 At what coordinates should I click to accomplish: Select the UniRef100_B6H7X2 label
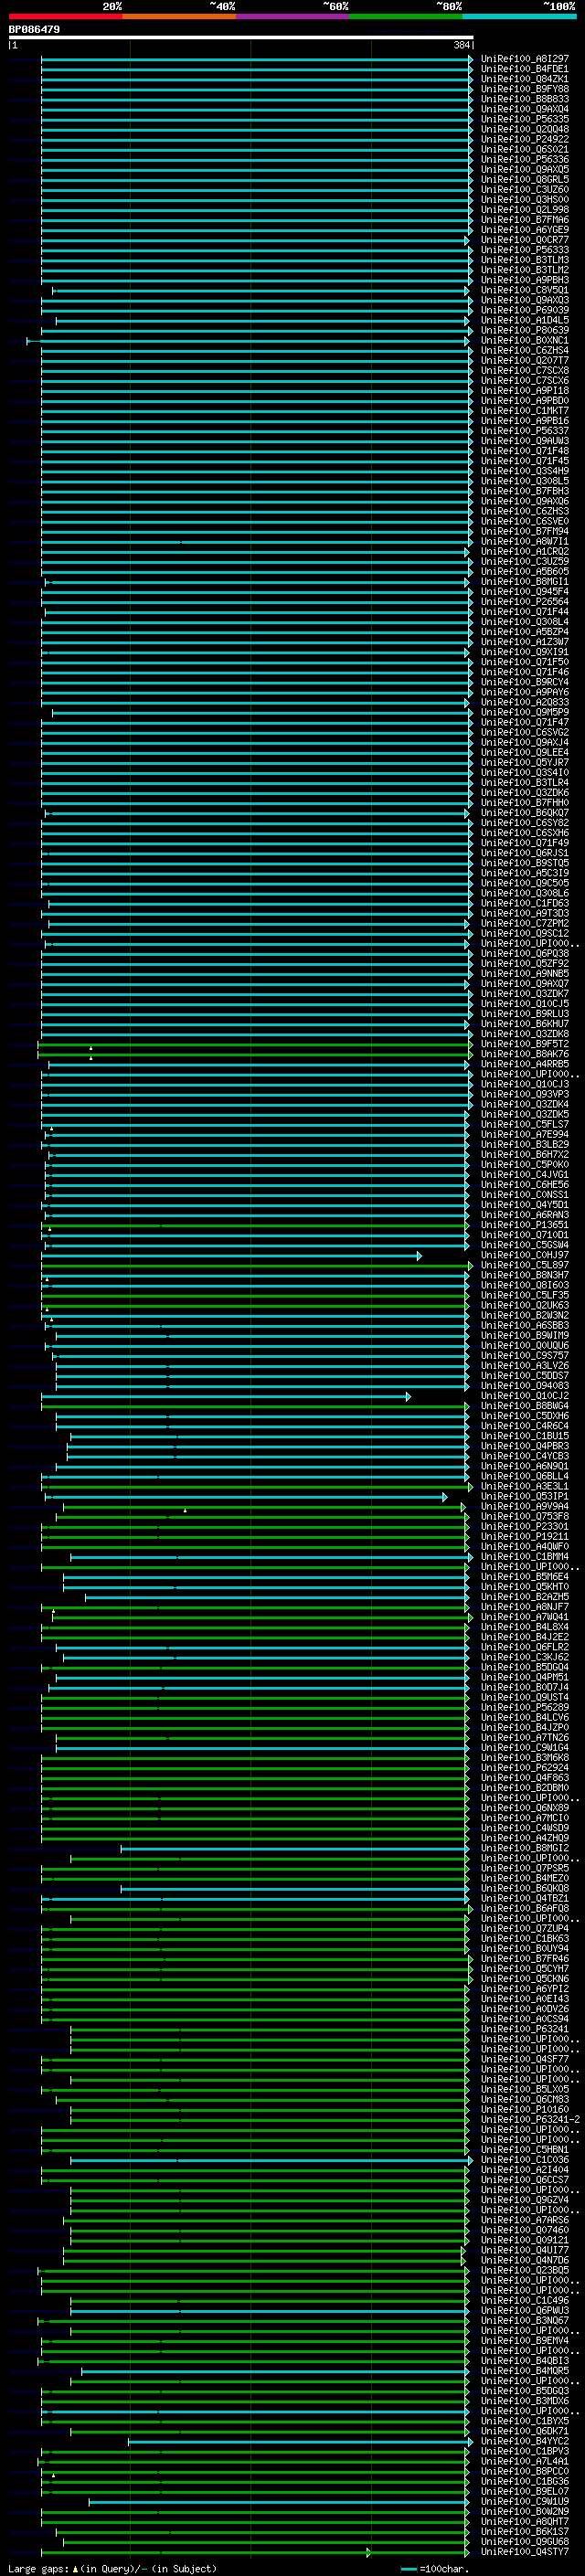coord(524,1155)
